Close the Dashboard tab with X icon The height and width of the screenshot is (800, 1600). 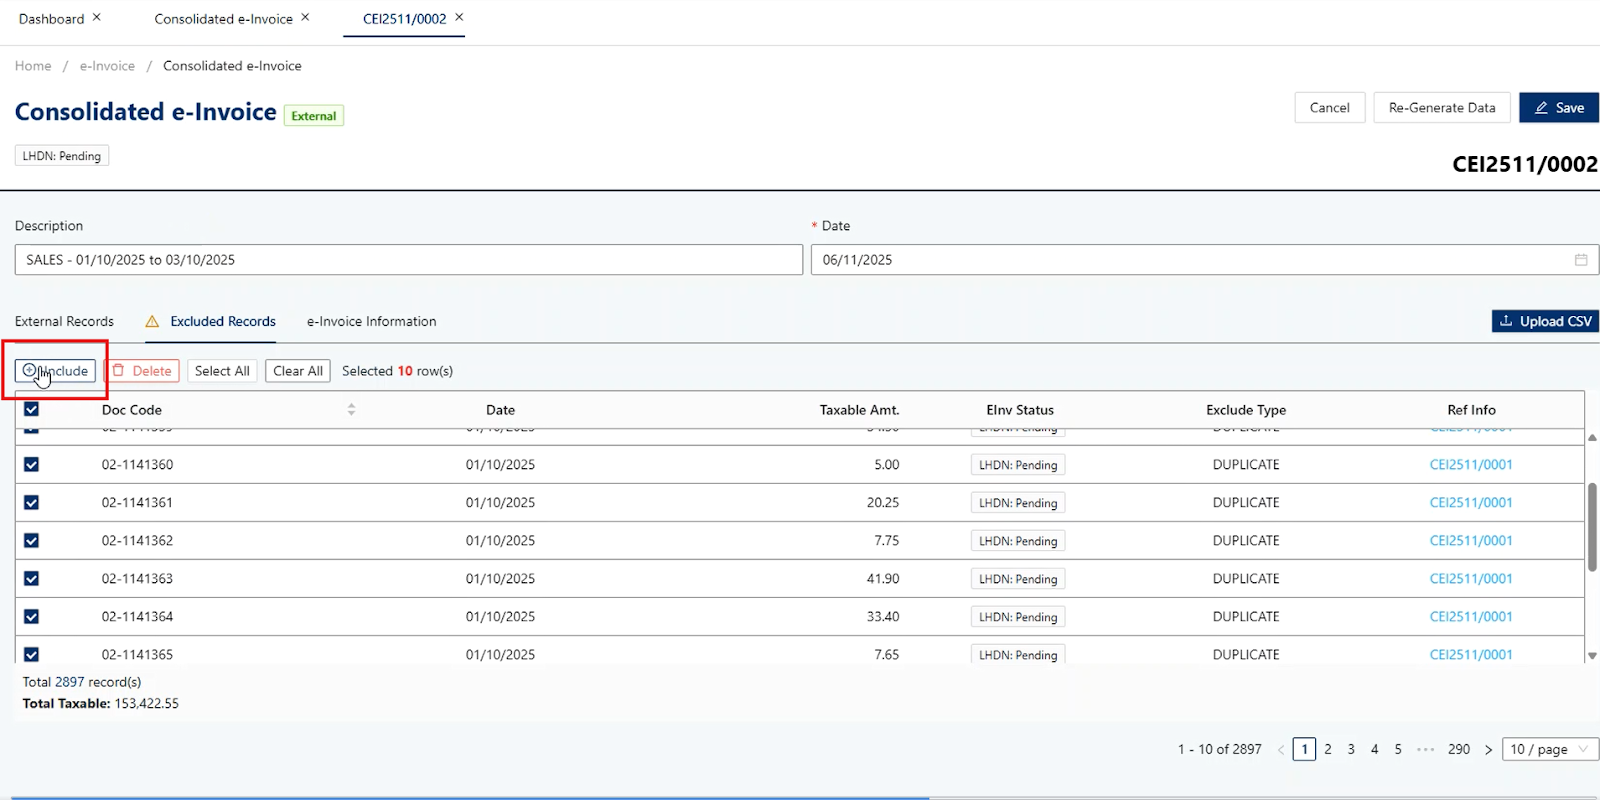tap(97, 18)
